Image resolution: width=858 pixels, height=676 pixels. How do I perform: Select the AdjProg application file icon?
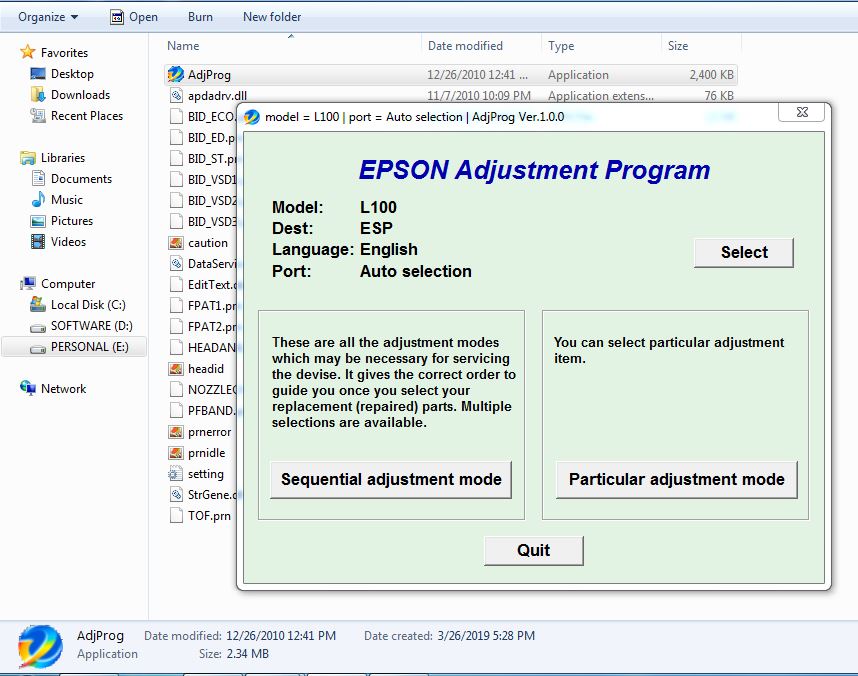pos(176,74)
